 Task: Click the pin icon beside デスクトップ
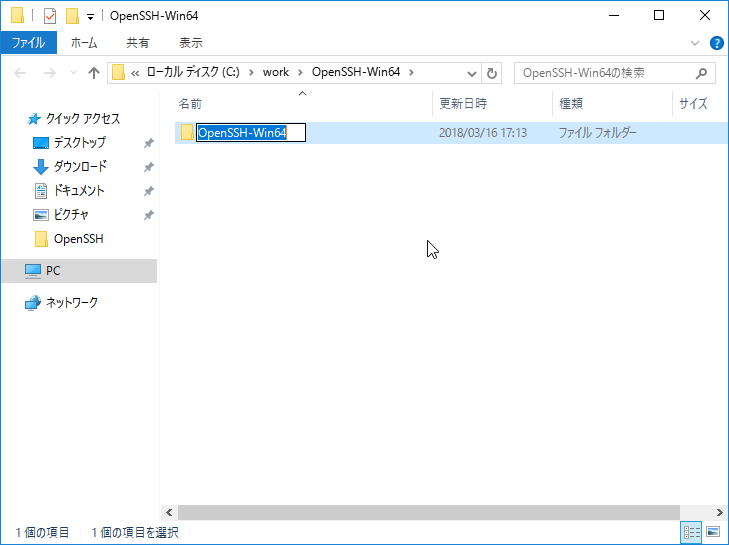[x=148, y=143]
